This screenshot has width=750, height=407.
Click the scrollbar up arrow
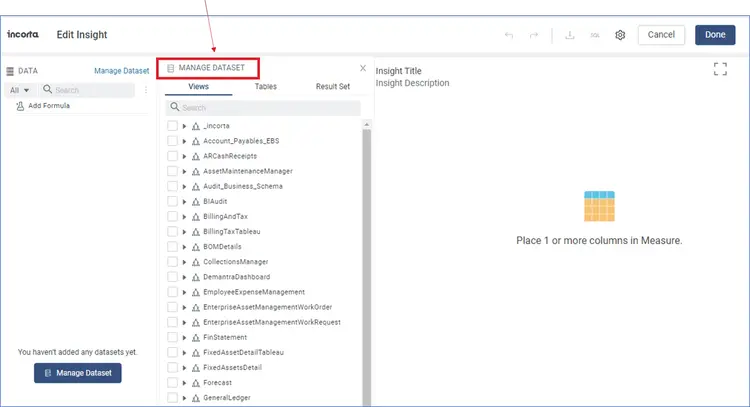[367, 124]
